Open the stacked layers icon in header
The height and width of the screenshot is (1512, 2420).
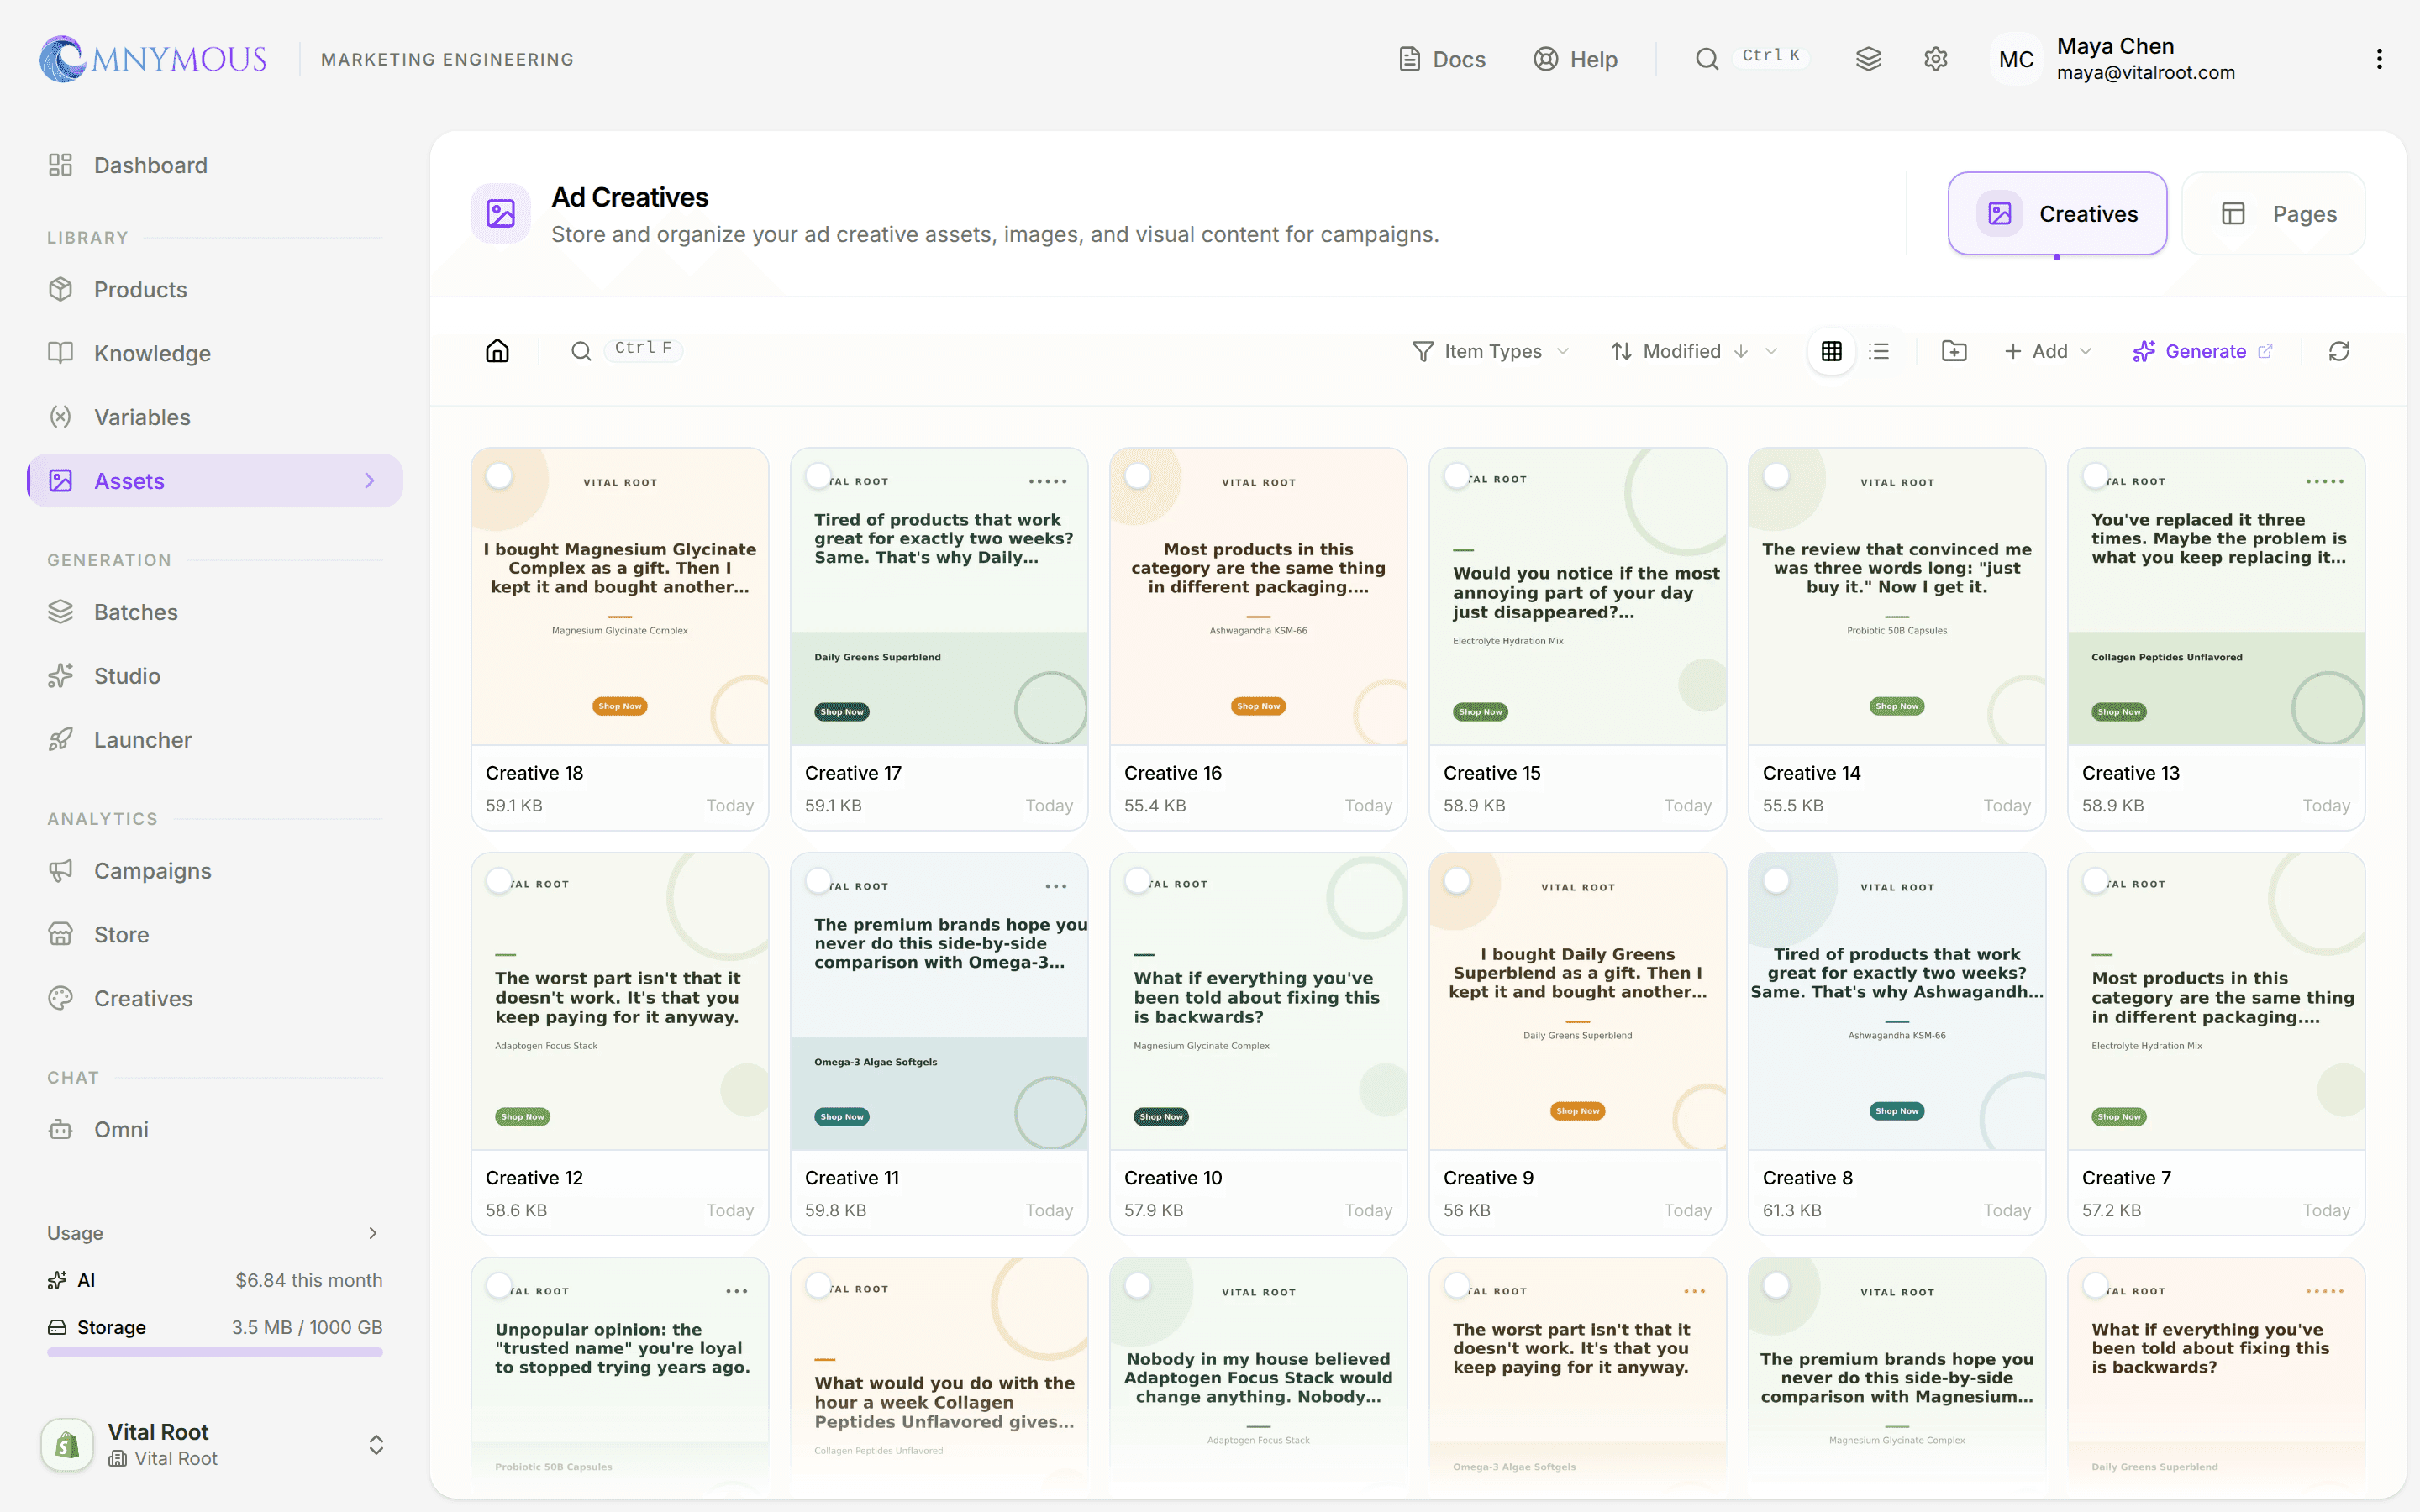(x=1868, y=59)
